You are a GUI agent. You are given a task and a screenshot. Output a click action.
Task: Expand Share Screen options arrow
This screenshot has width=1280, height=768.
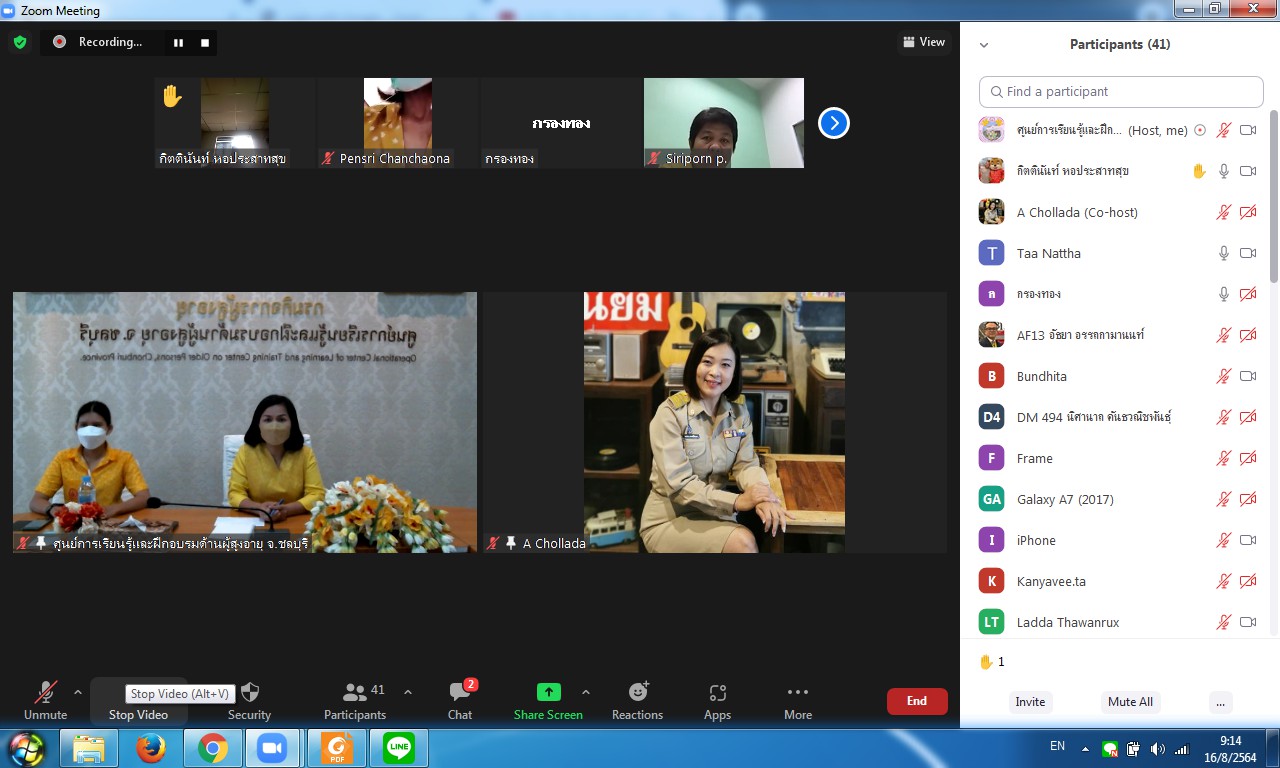pos(586,692)
